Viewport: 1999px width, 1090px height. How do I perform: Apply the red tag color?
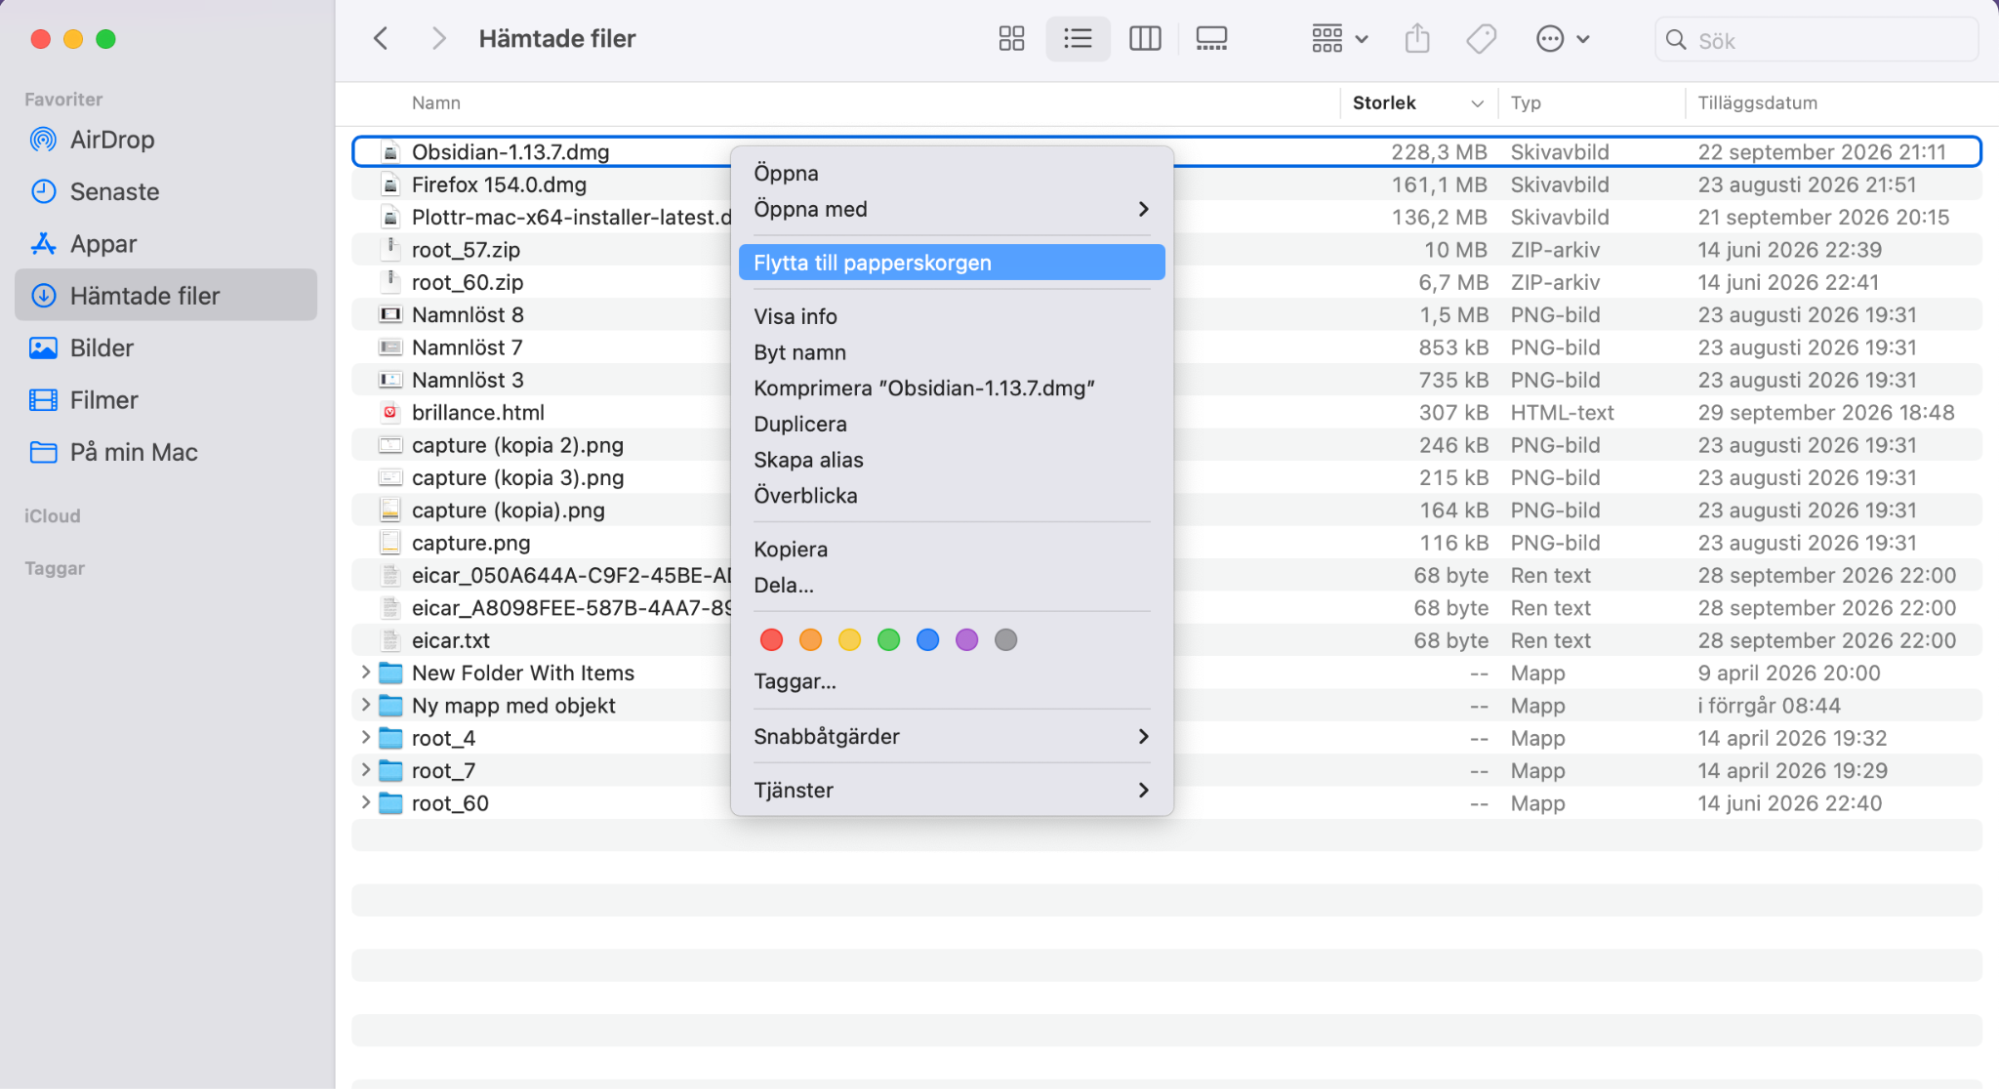pos(771,640)
